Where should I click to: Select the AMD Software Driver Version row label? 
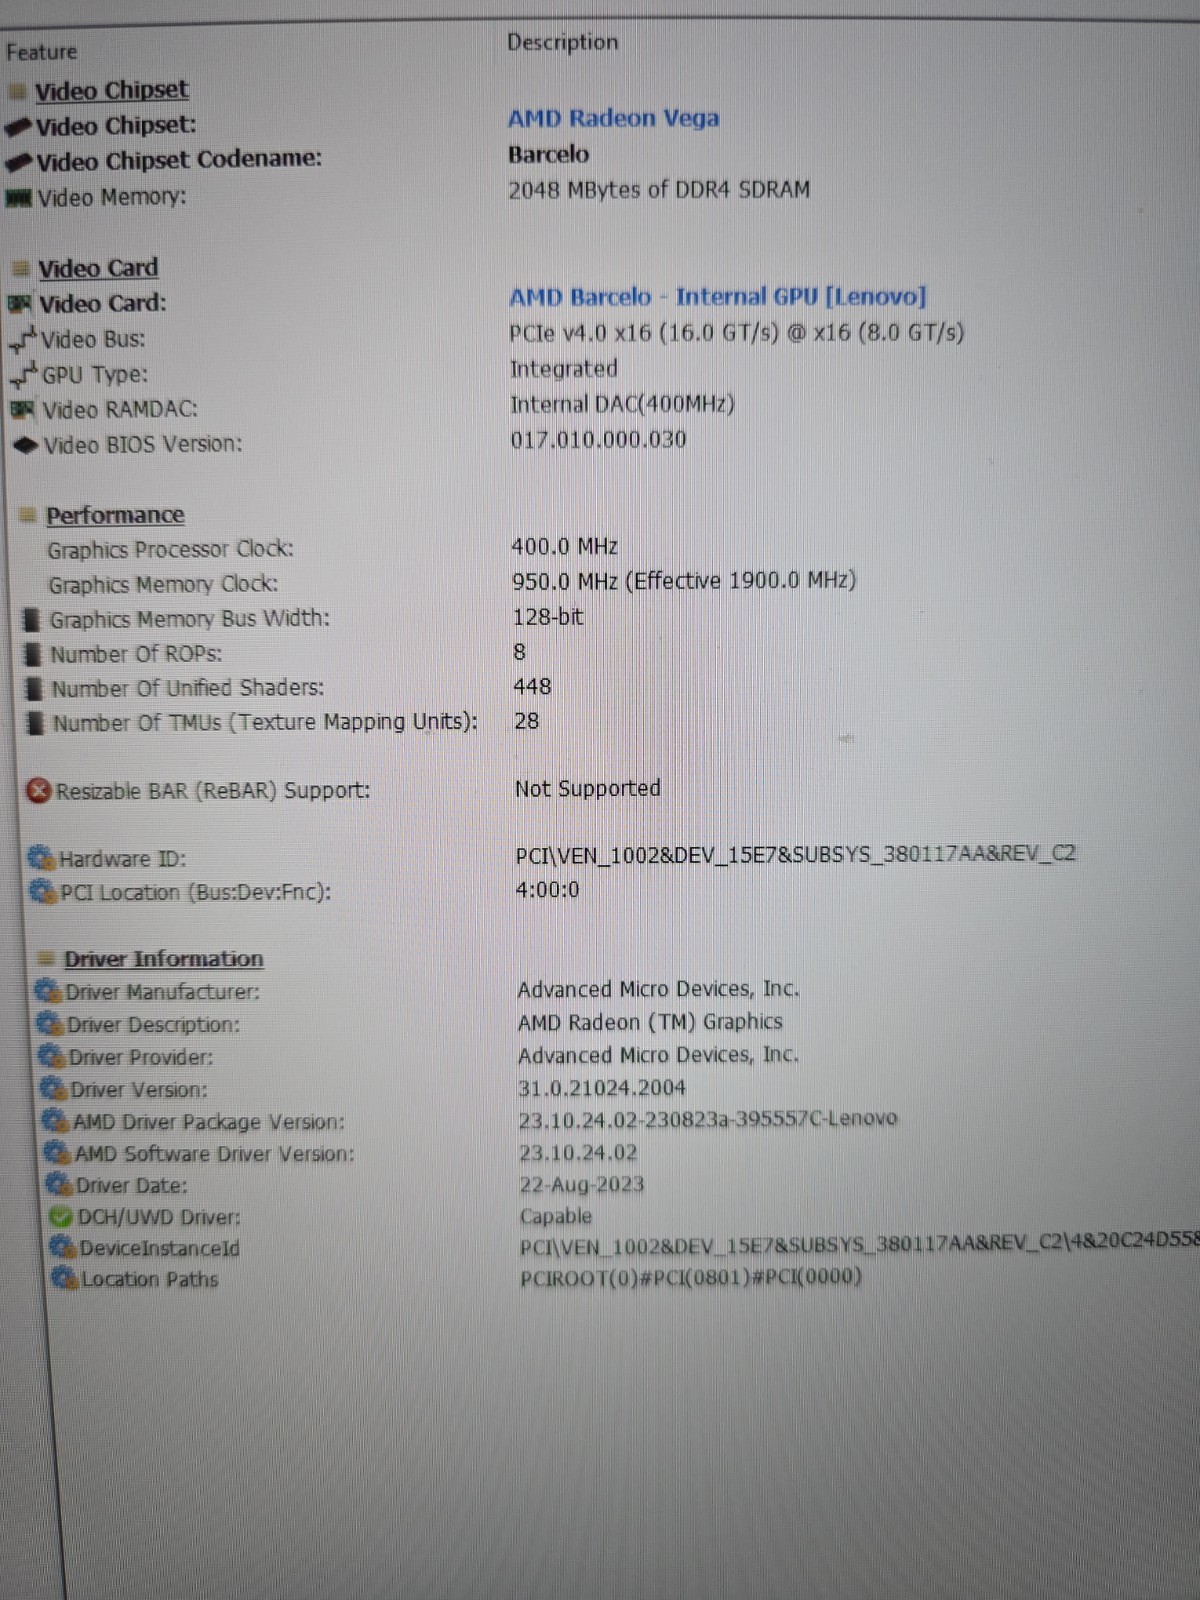click(x=214, y=1154)
